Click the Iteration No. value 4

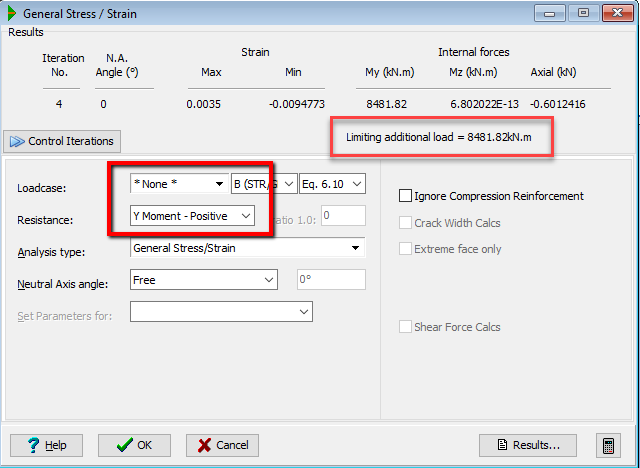[x=59, y=104]
